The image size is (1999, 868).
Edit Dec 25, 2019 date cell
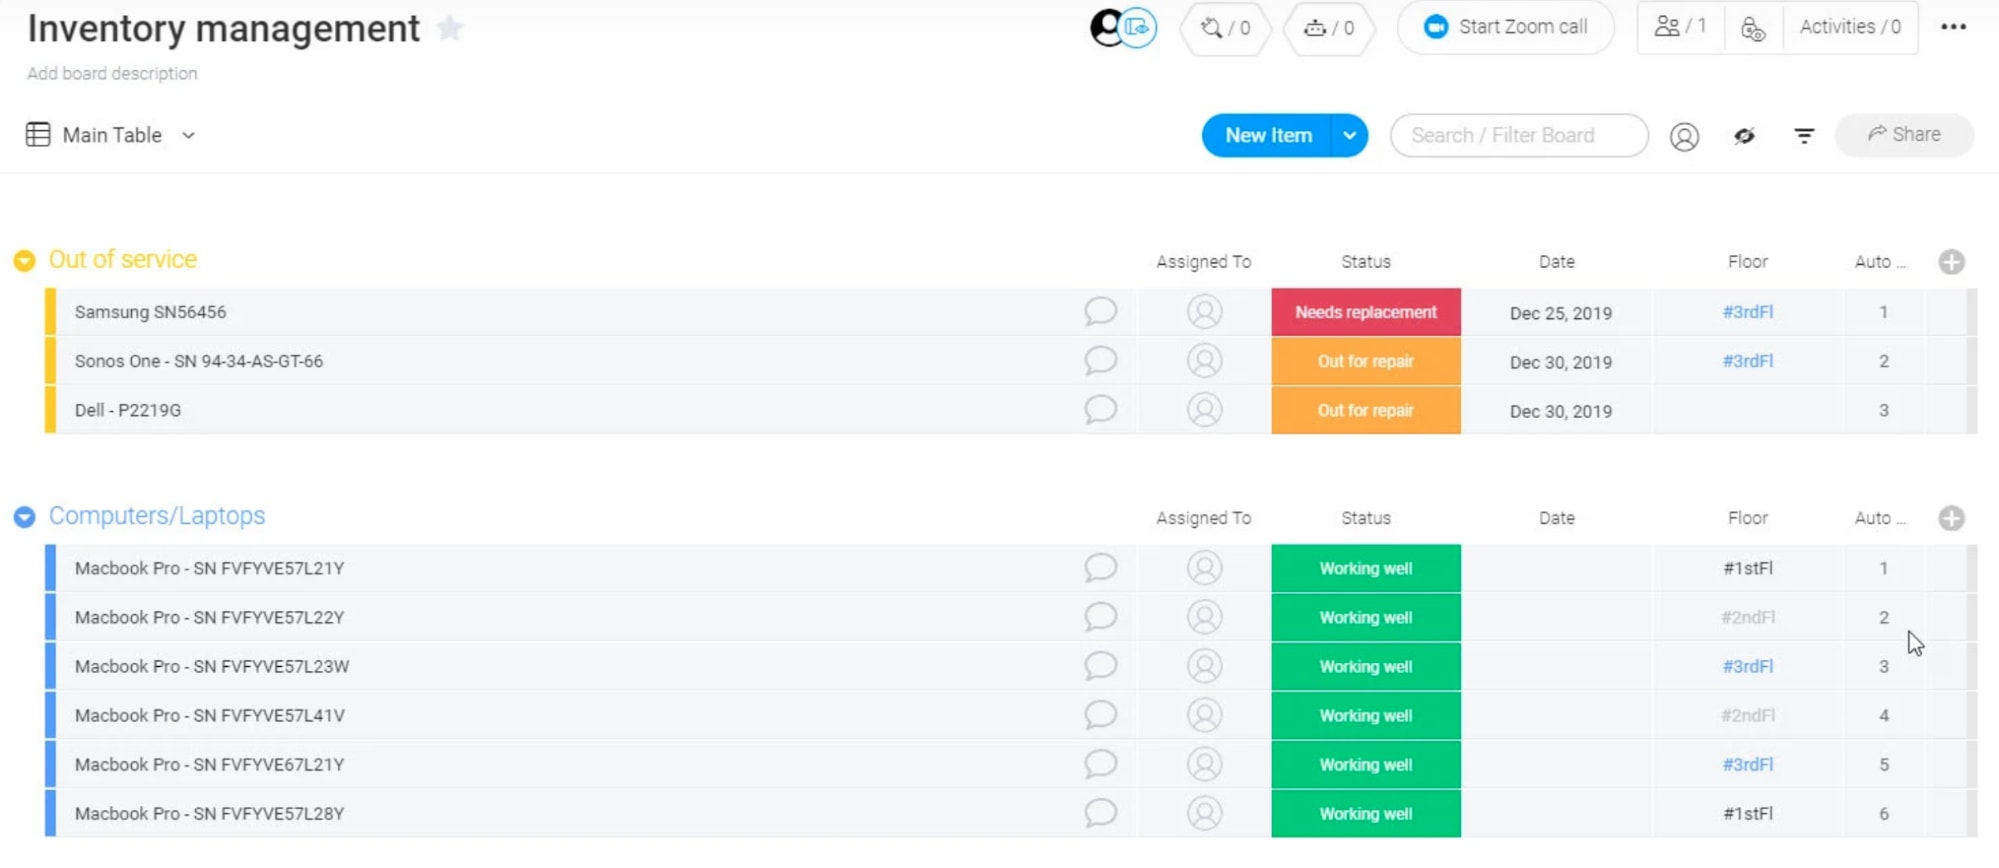pos(1560,313)
